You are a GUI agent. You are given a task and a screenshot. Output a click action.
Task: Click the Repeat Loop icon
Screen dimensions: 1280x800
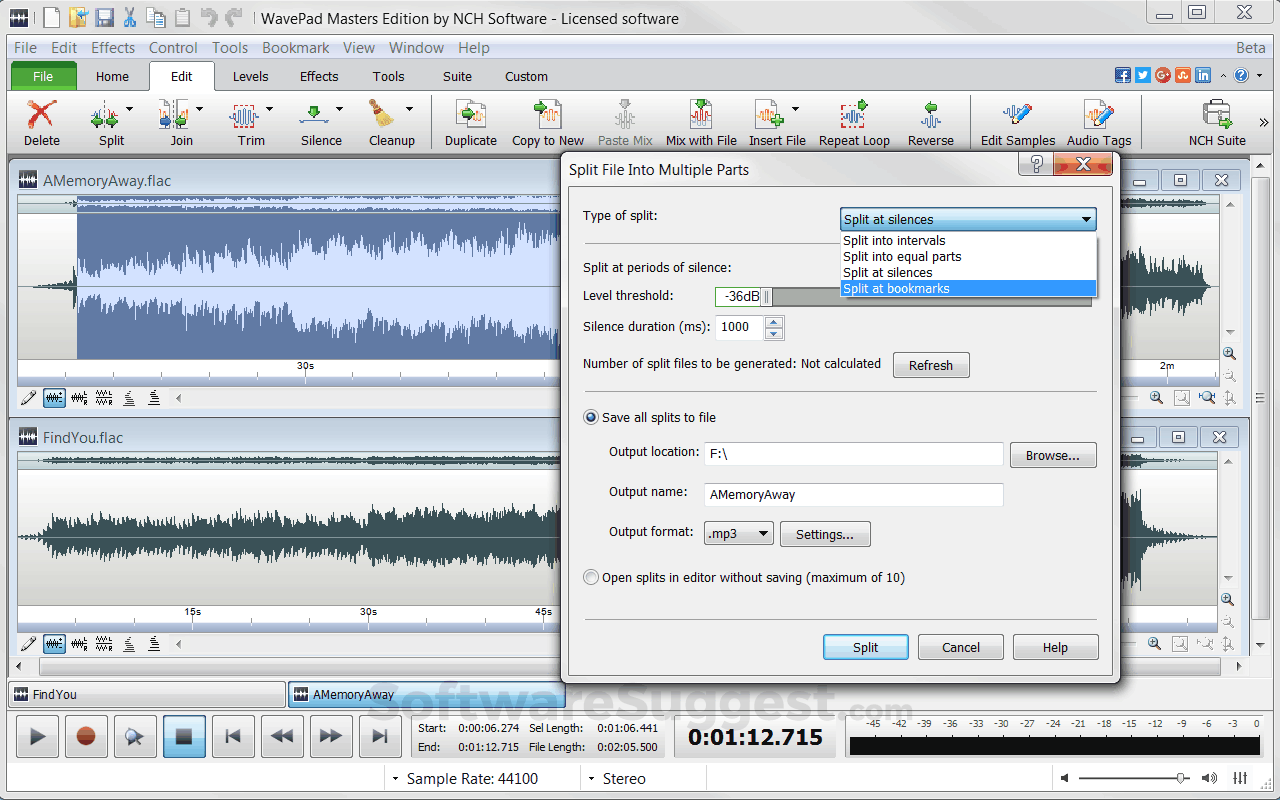pyautogui.click(x=853, y=115)
